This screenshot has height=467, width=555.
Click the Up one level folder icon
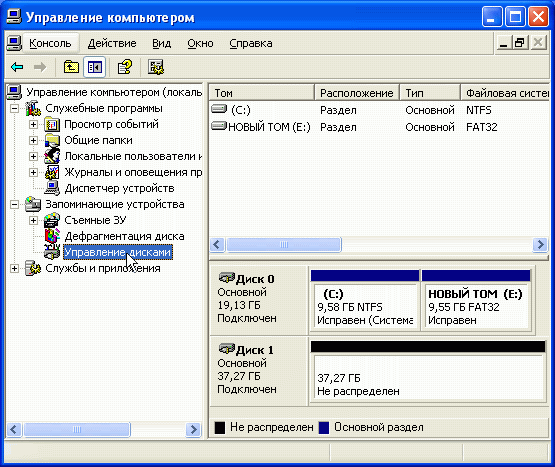point(71,67)
